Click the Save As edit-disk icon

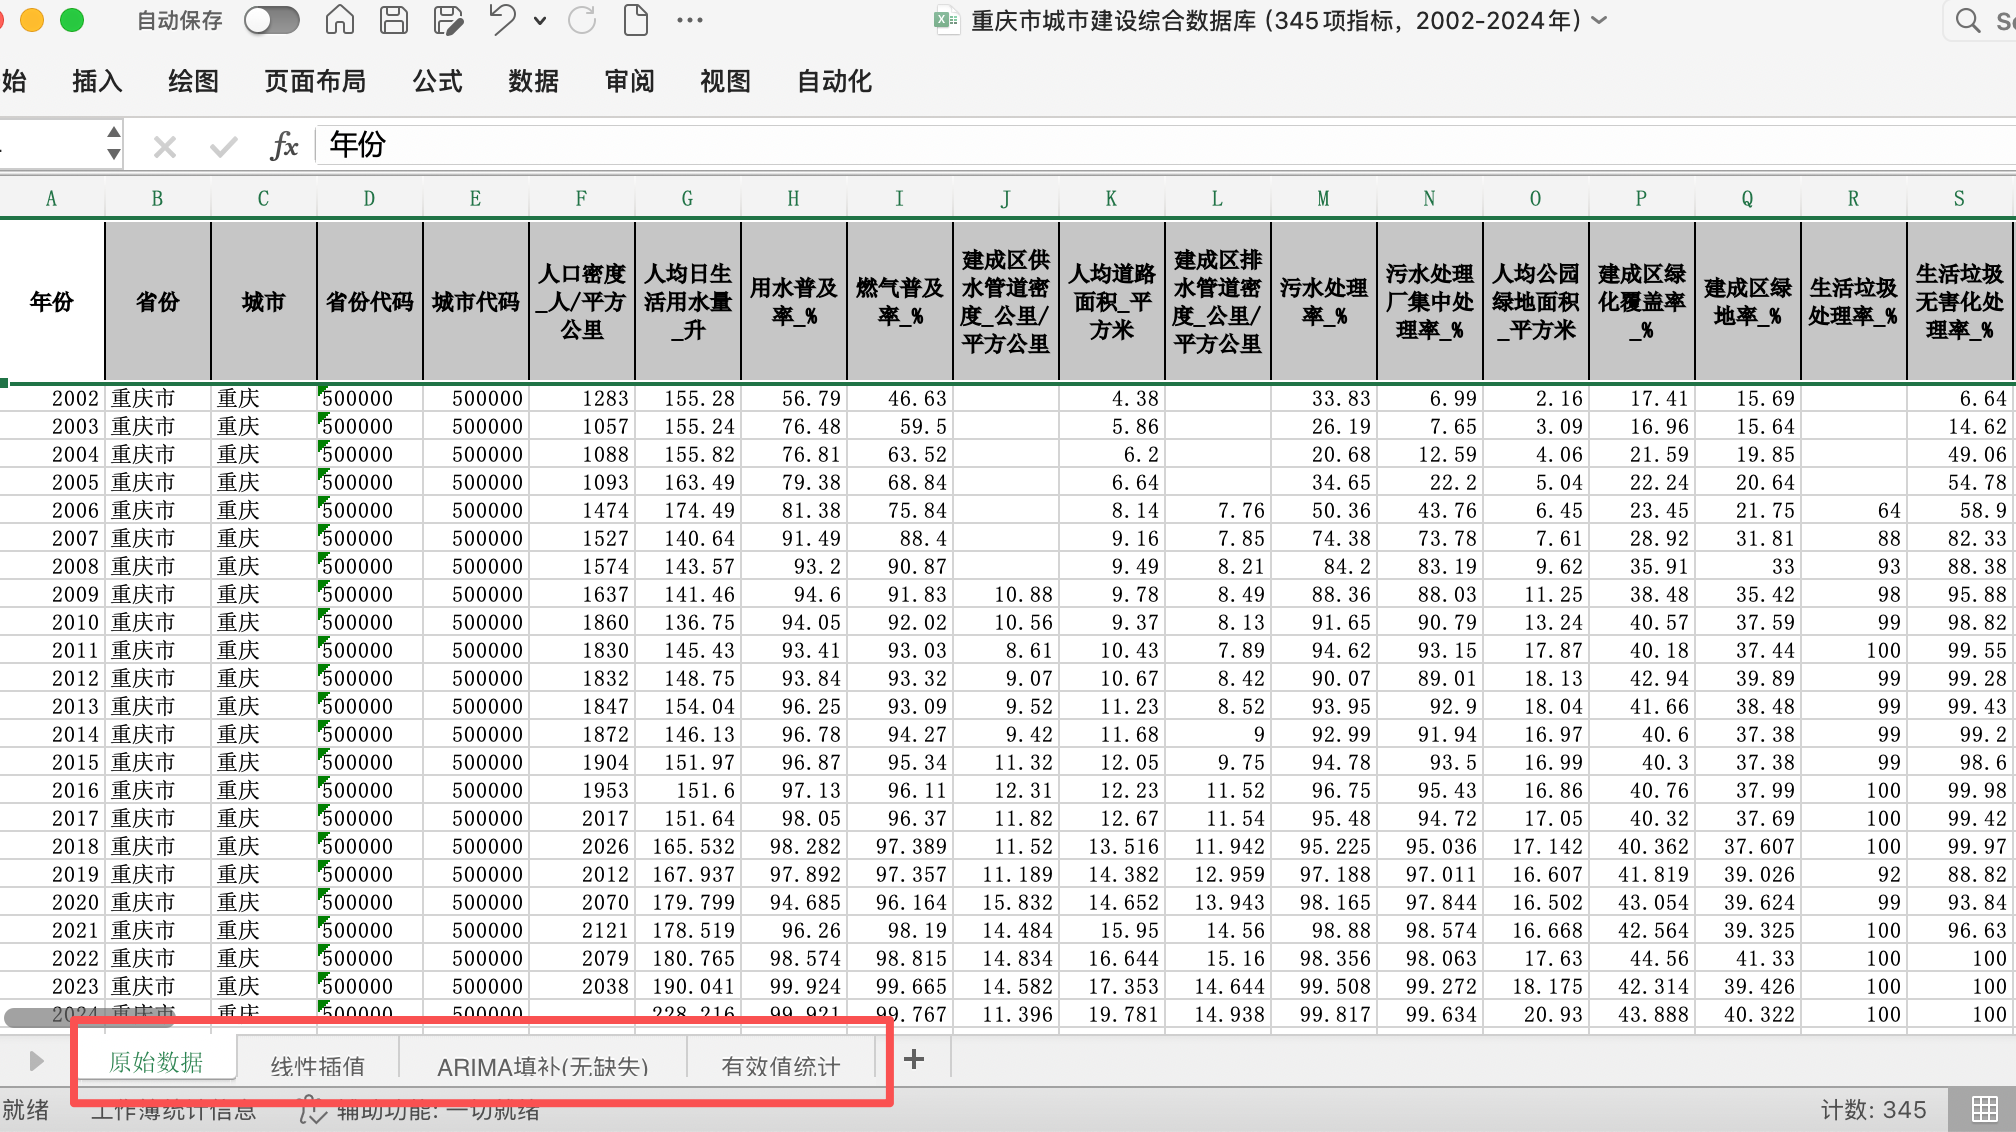coord(447,20)
